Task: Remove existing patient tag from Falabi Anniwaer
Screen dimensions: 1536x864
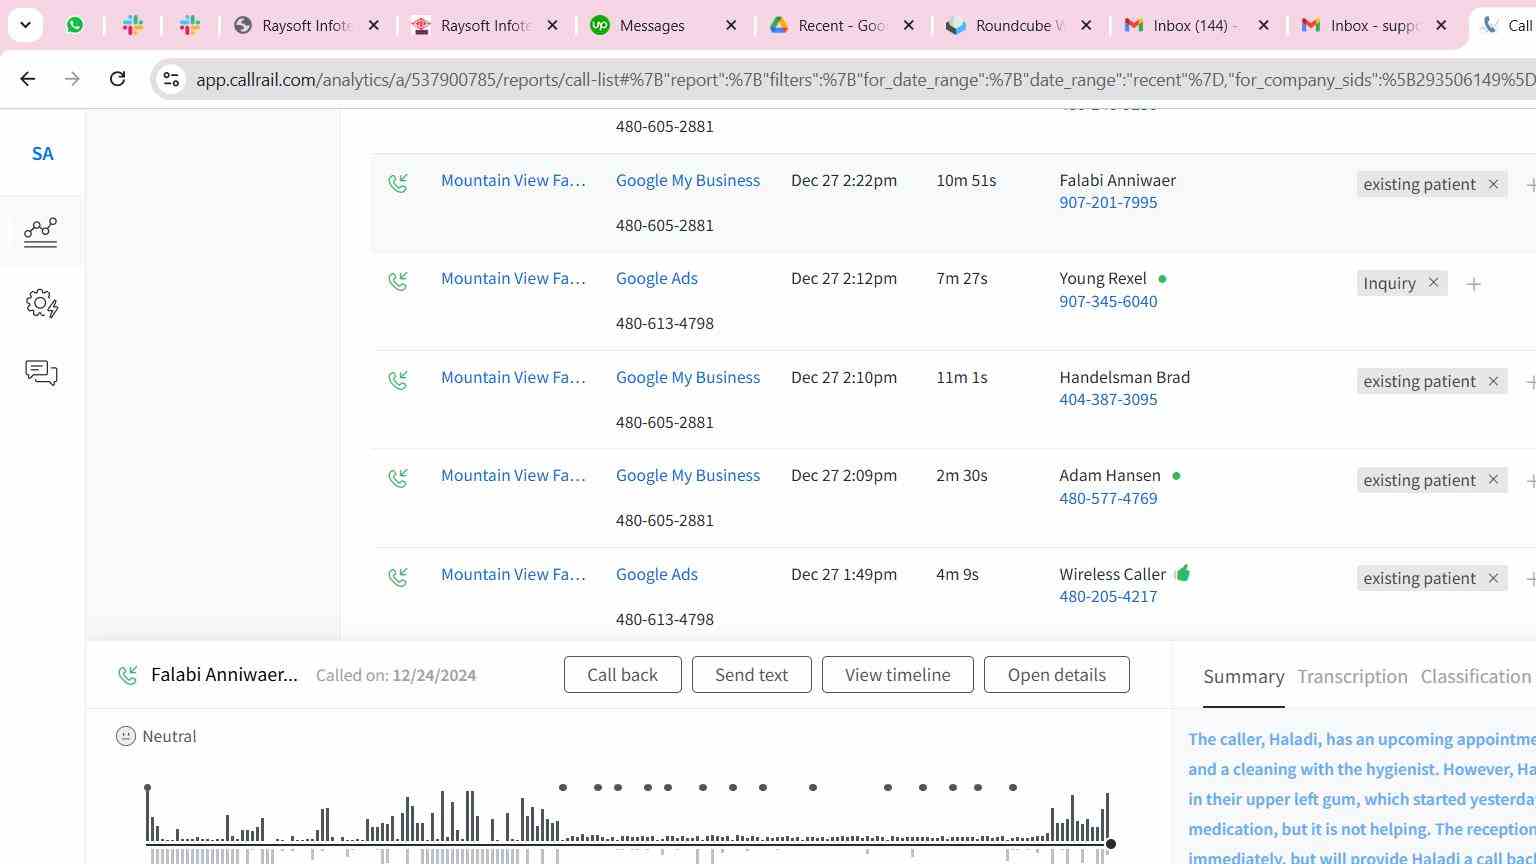Action: point(1493,184)
